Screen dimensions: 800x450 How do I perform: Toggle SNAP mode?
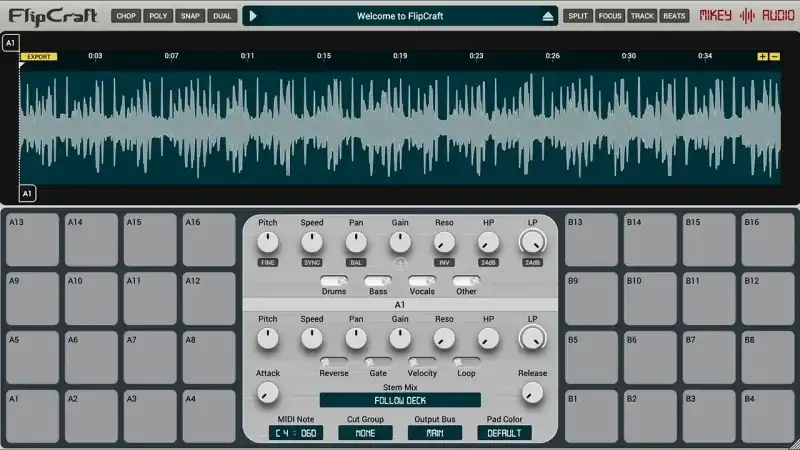[x=190, y=16]
